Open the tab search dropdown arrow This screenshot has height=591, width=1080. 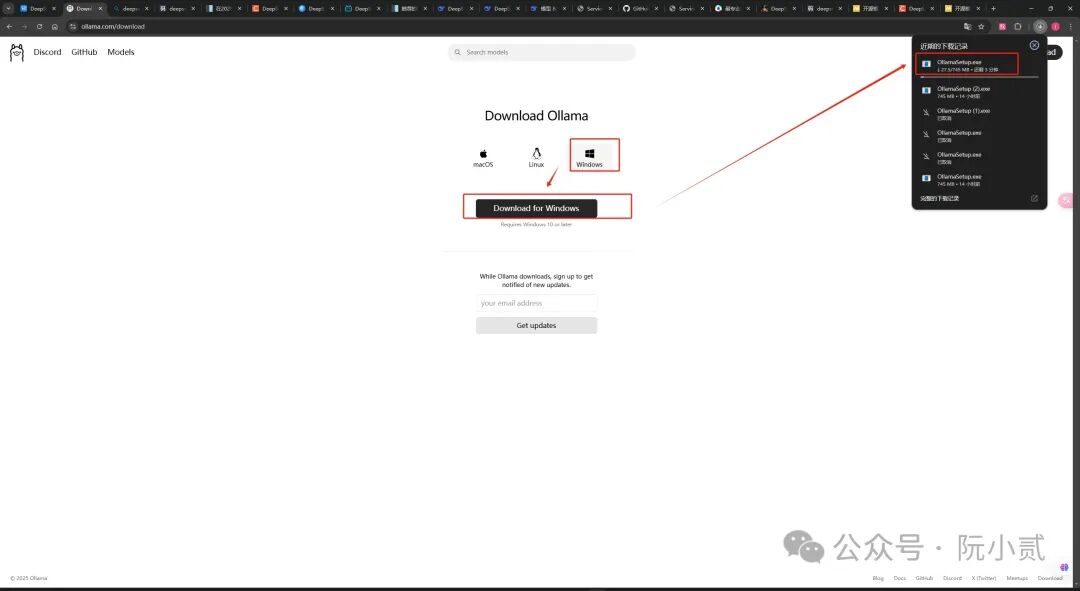click(x=8, y=8)
